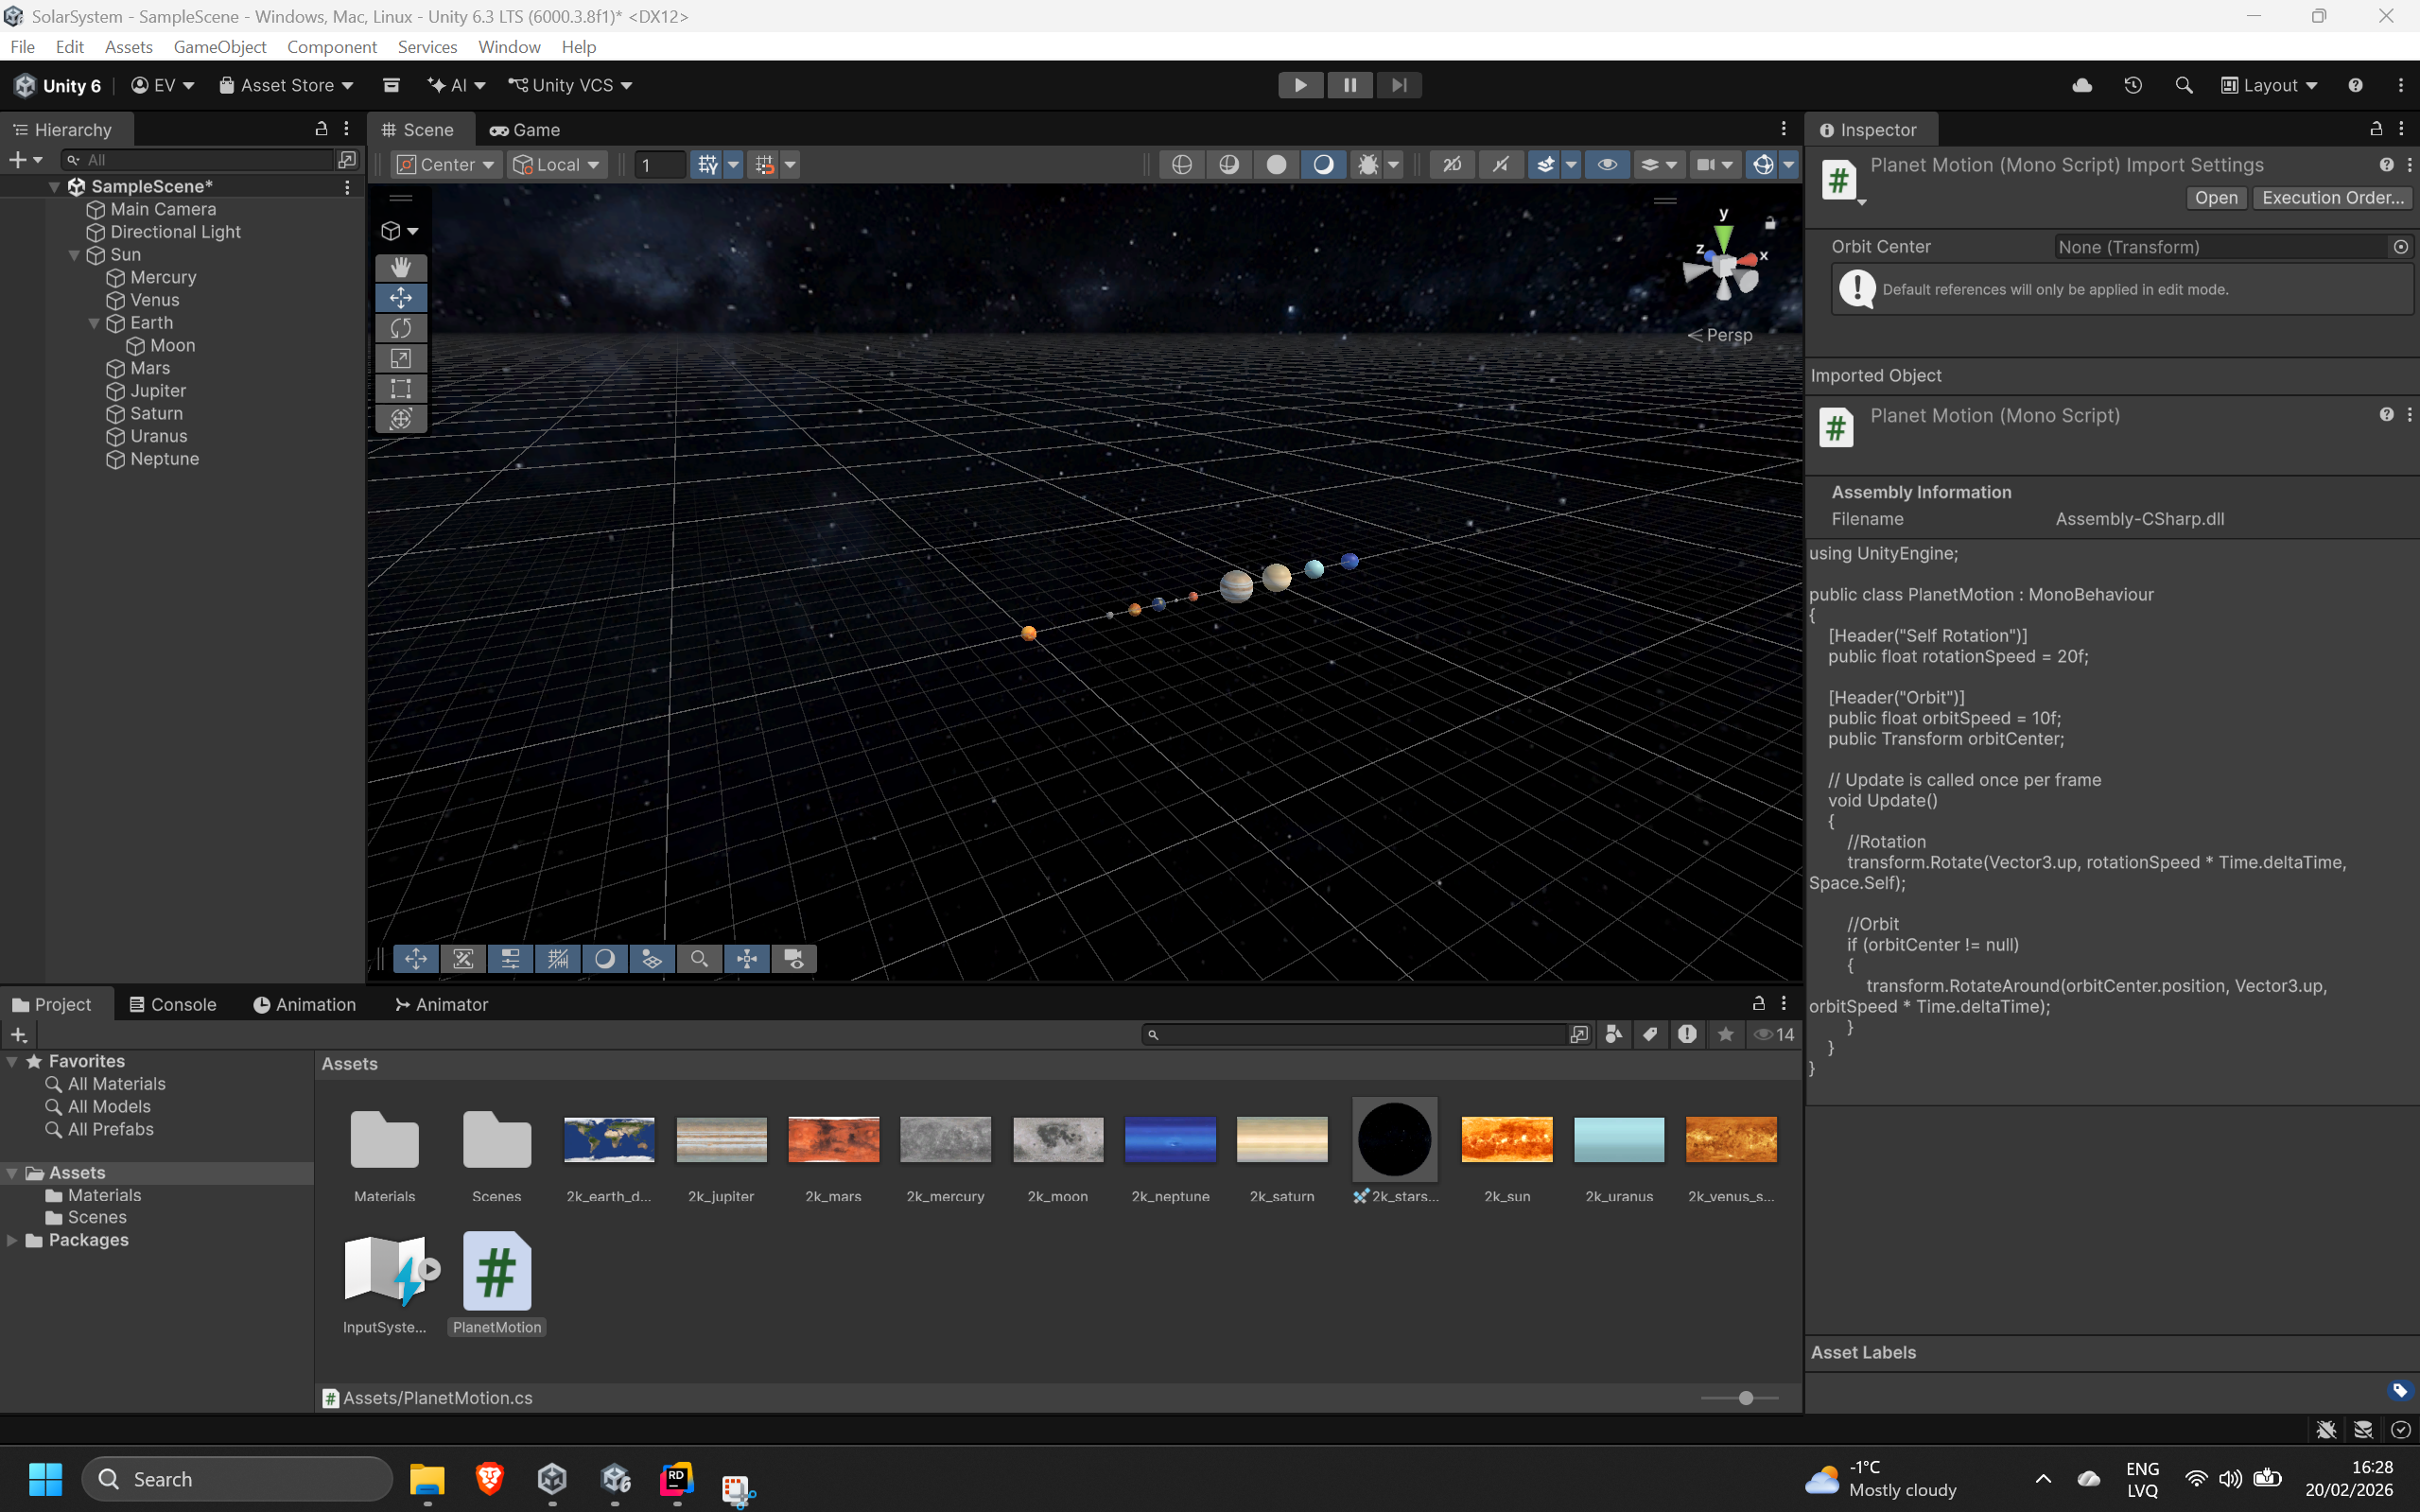This screenshot has height=1512, width=2420.
Task: Select the 2k_saturn texture thumbnail
Action: (1281, 1140)
